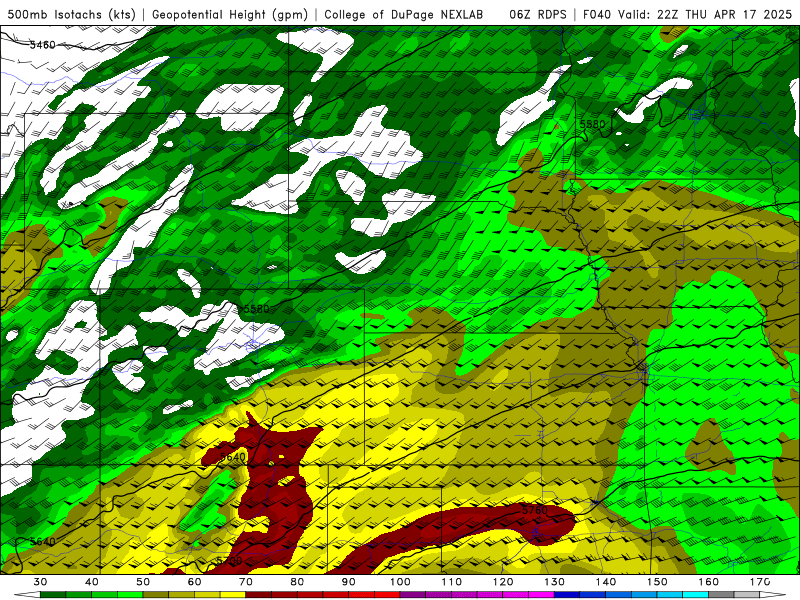Click the 5700 height contour label
800x600 pixels.
point(229,561)
